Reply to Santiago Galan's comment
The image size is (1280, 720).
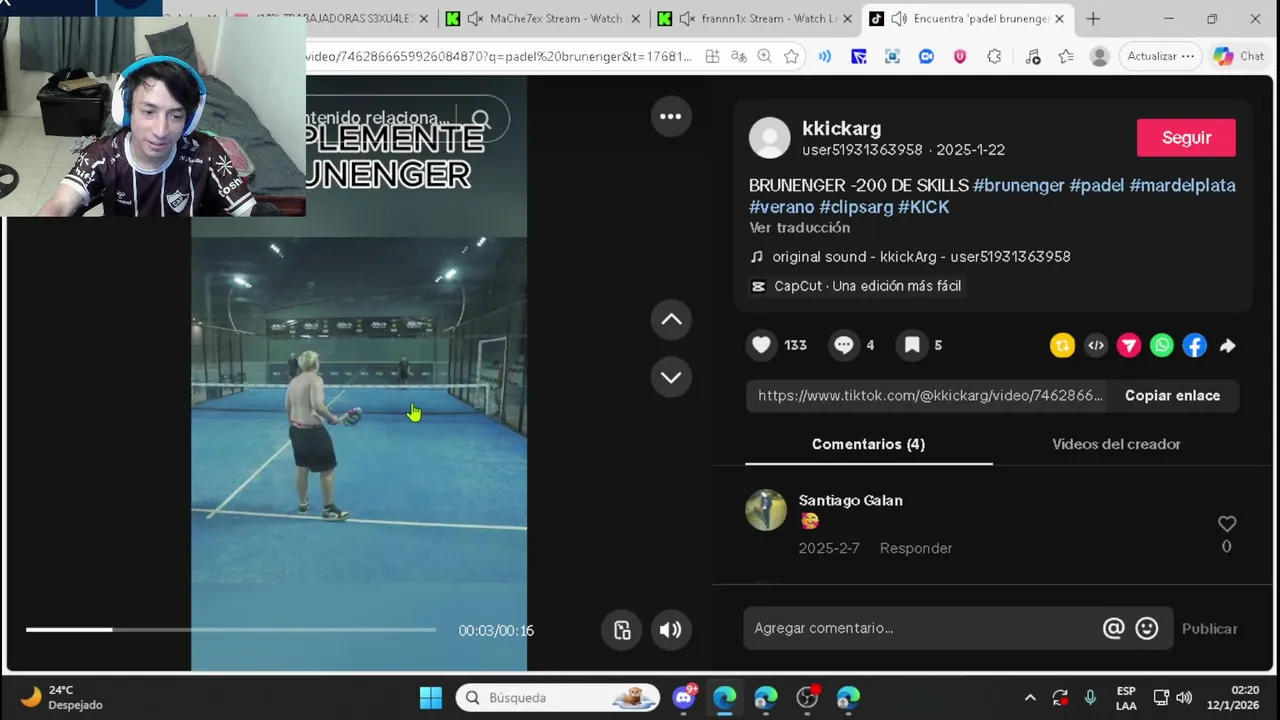916,548
